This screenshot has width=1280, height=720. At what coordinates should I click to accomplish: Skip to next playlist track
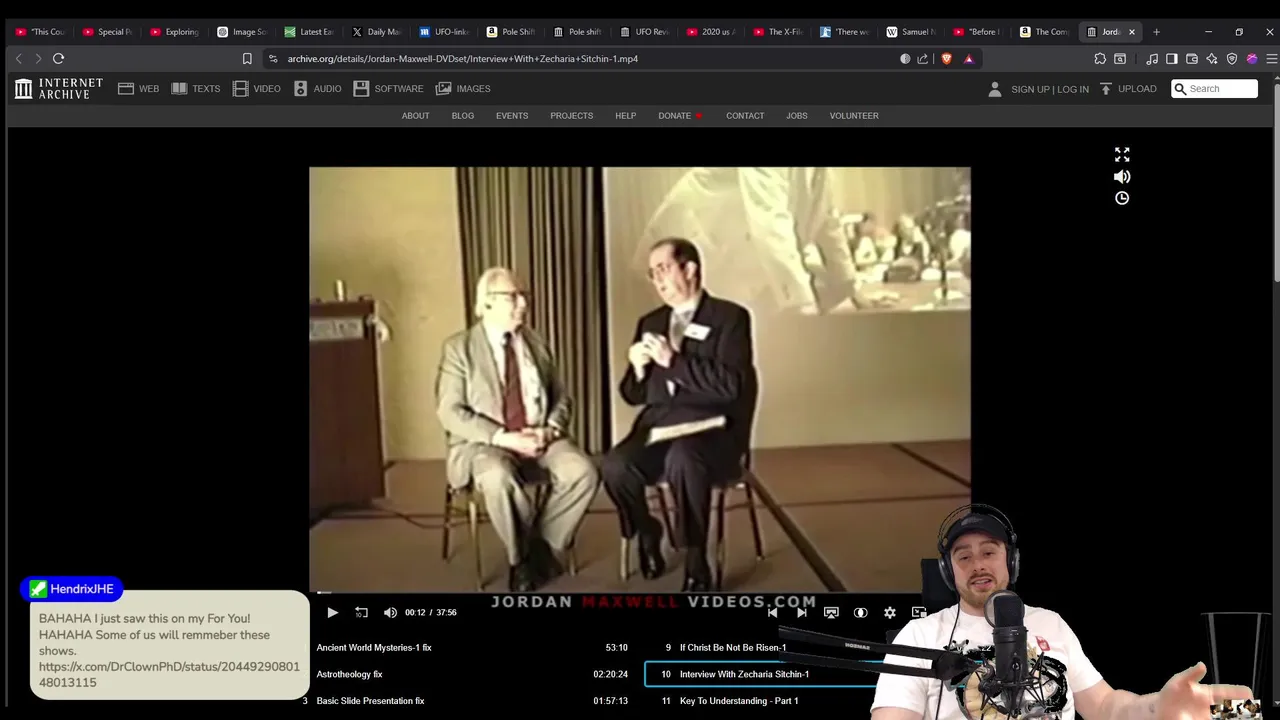[x=801, y=612]
